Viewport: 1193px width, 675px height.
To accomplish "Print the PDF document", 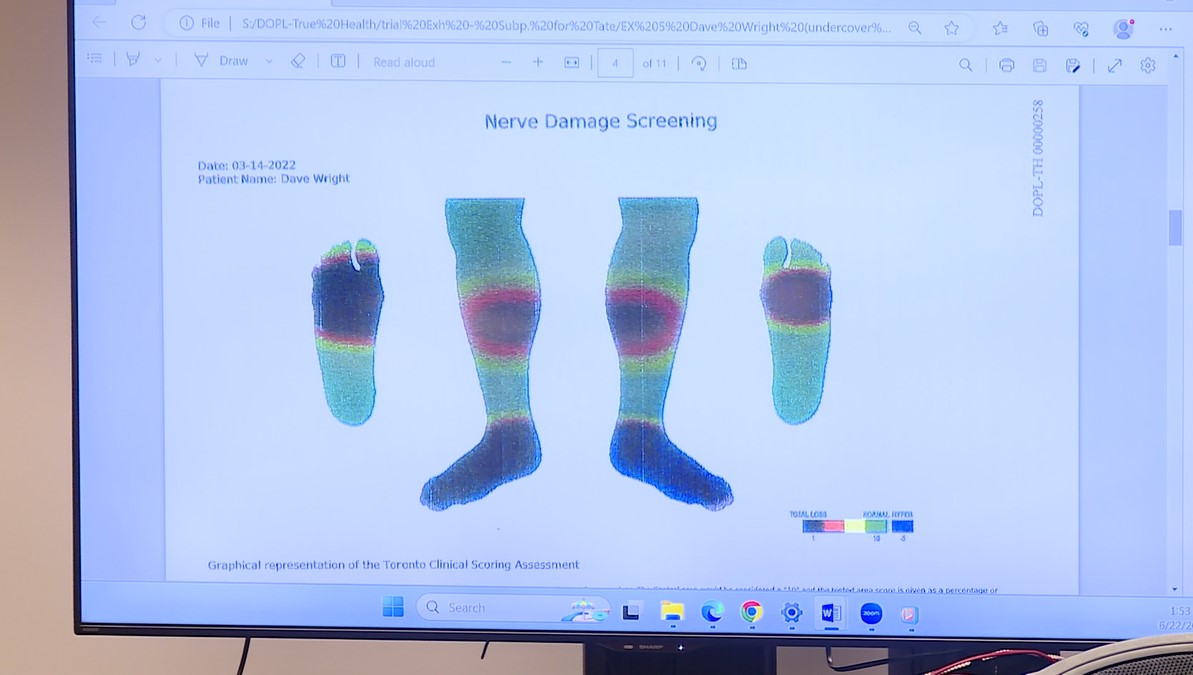I will pos(1007,65).
